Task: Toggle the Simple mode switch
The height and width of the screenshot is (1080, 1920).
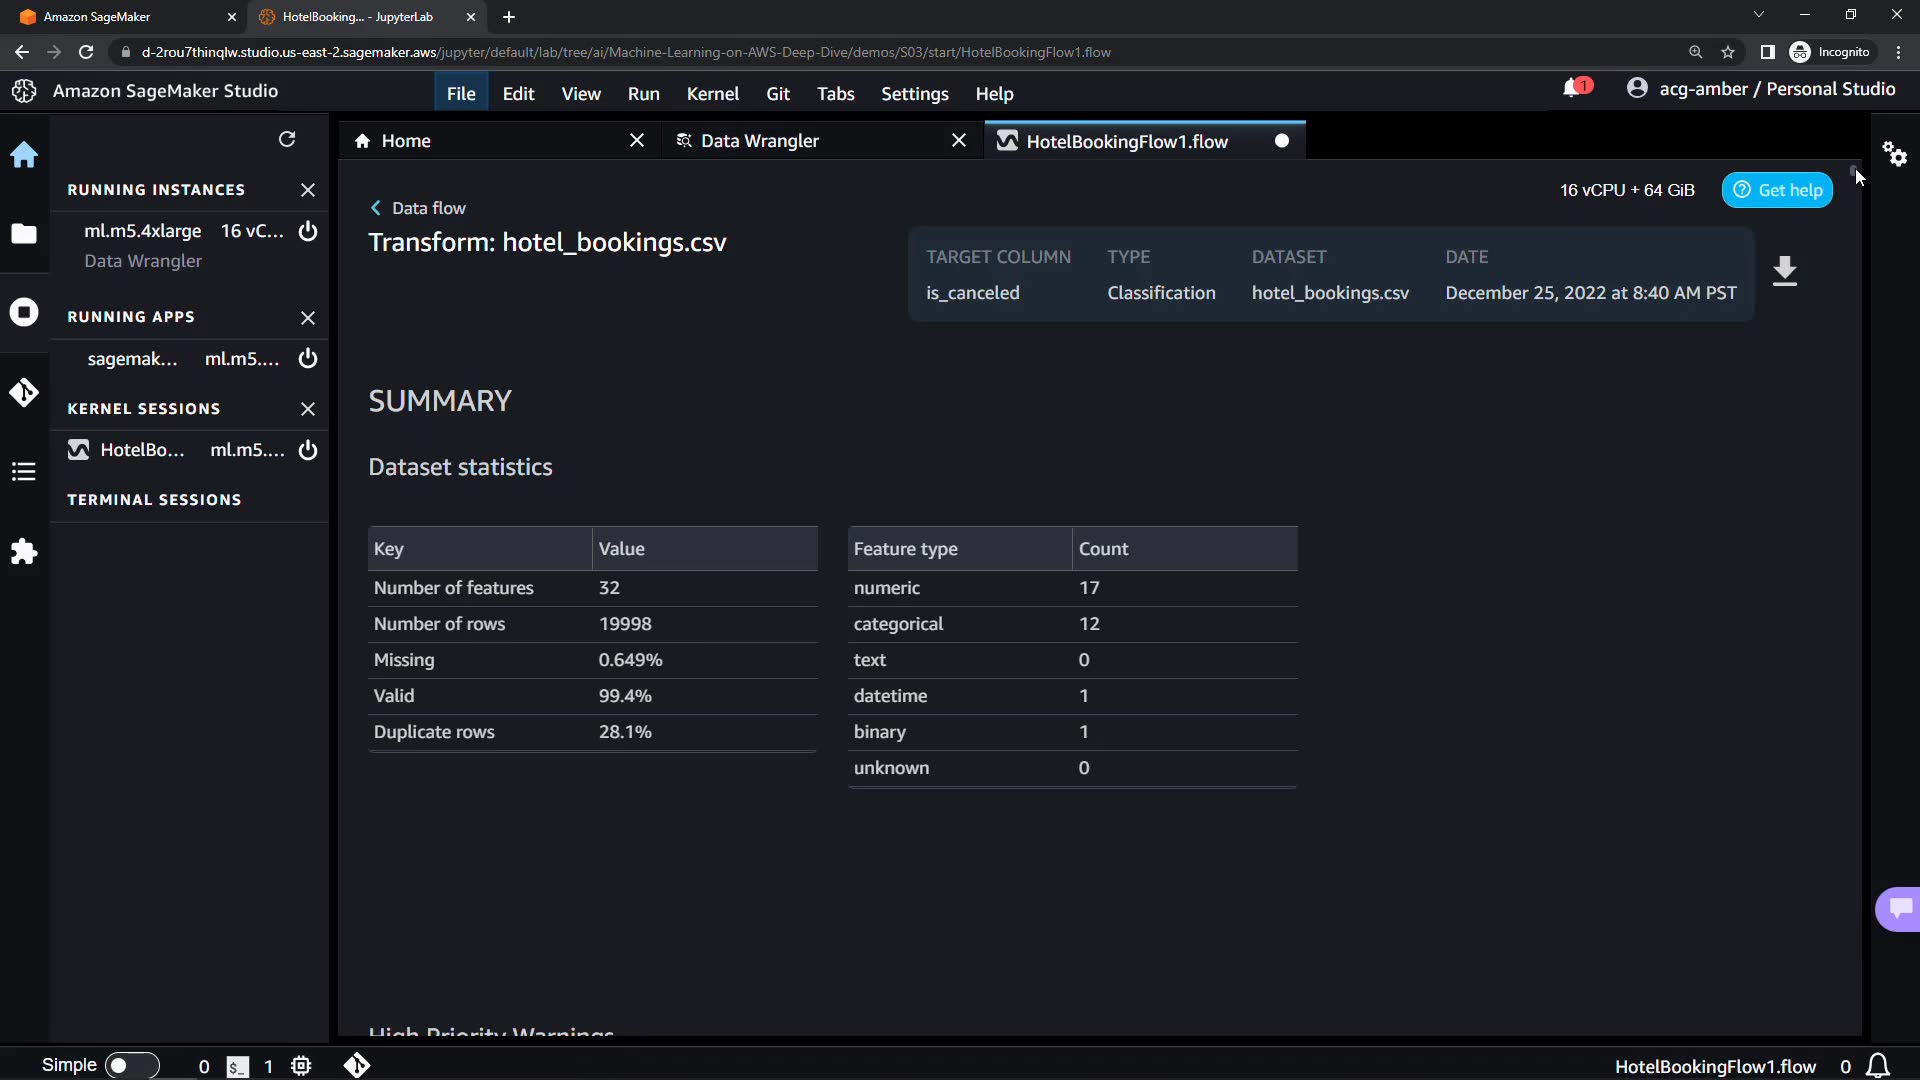Action: point(131,1065)
